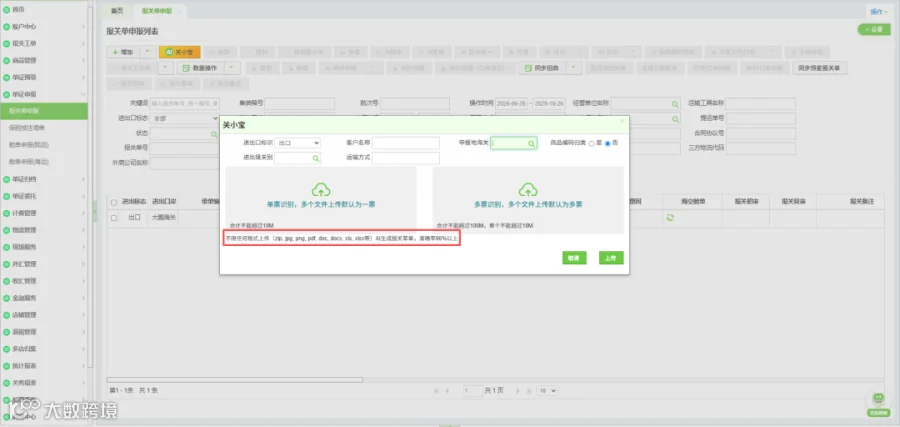Click the 单证归档 sidebar circle icon

pos(6,179)
